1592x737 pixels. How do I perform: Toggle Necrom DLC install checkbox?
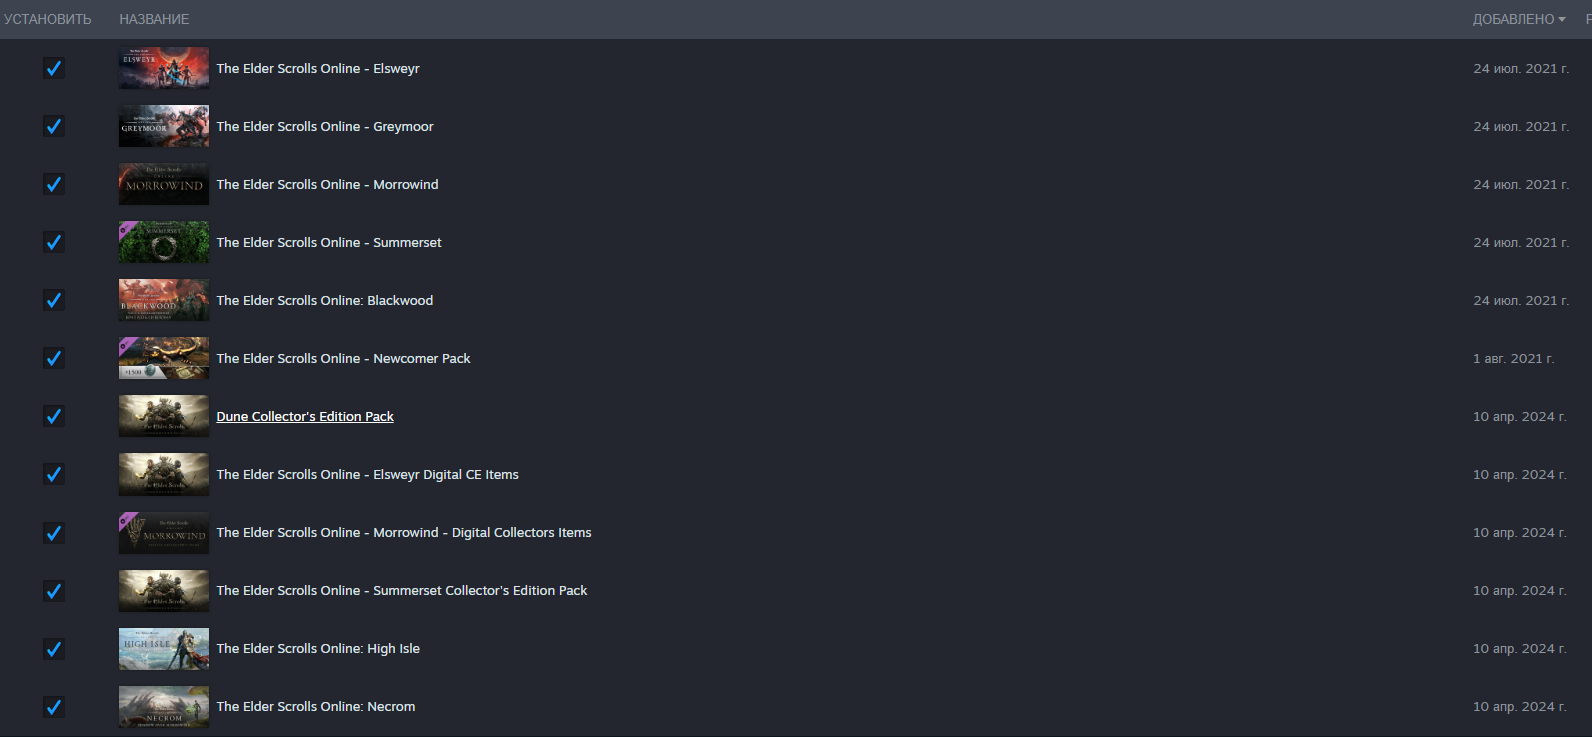click(x=54, y=706)
